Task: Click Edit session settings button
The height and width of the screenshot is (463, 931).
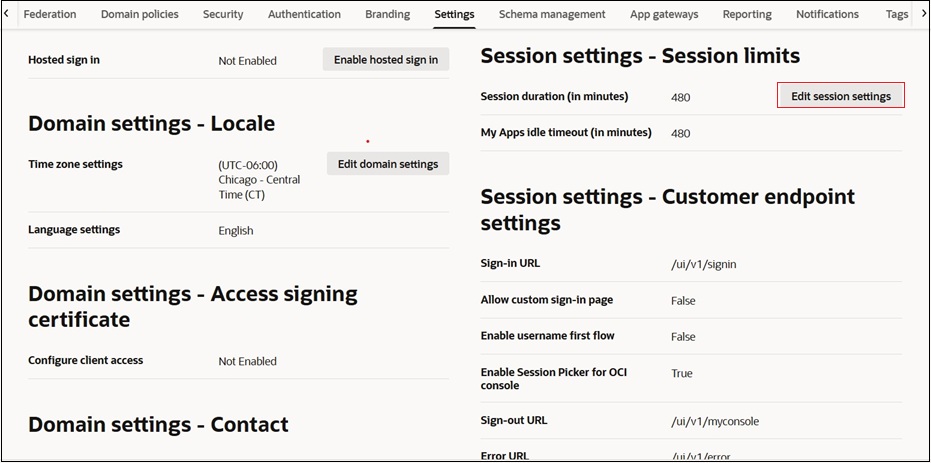Action: pos(841,96)
